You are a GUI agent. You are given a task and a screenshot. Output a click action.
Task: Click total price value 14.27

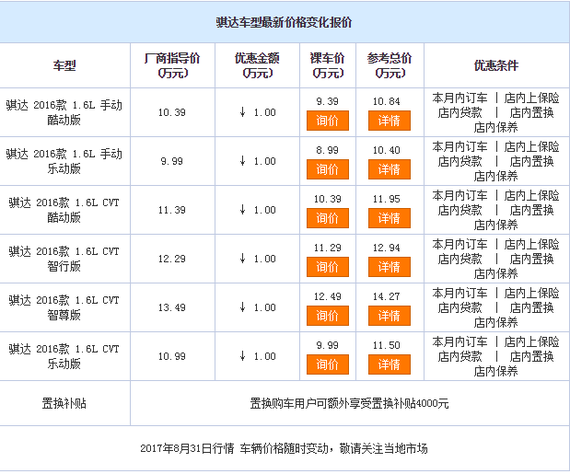click(386, 296)
